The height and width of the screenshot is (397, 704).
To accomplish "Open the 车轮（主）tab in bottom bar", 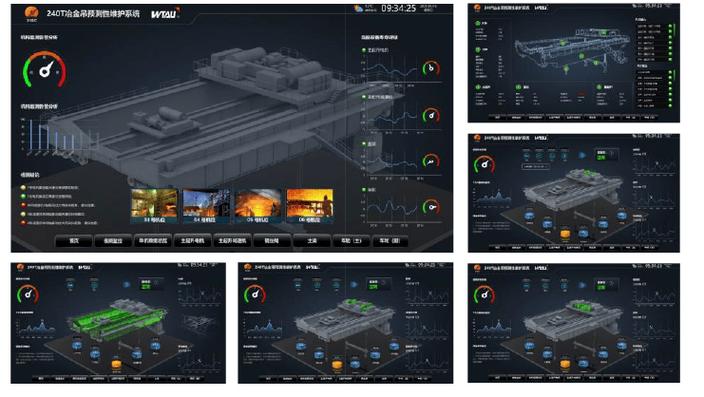I will click(351, 241).
